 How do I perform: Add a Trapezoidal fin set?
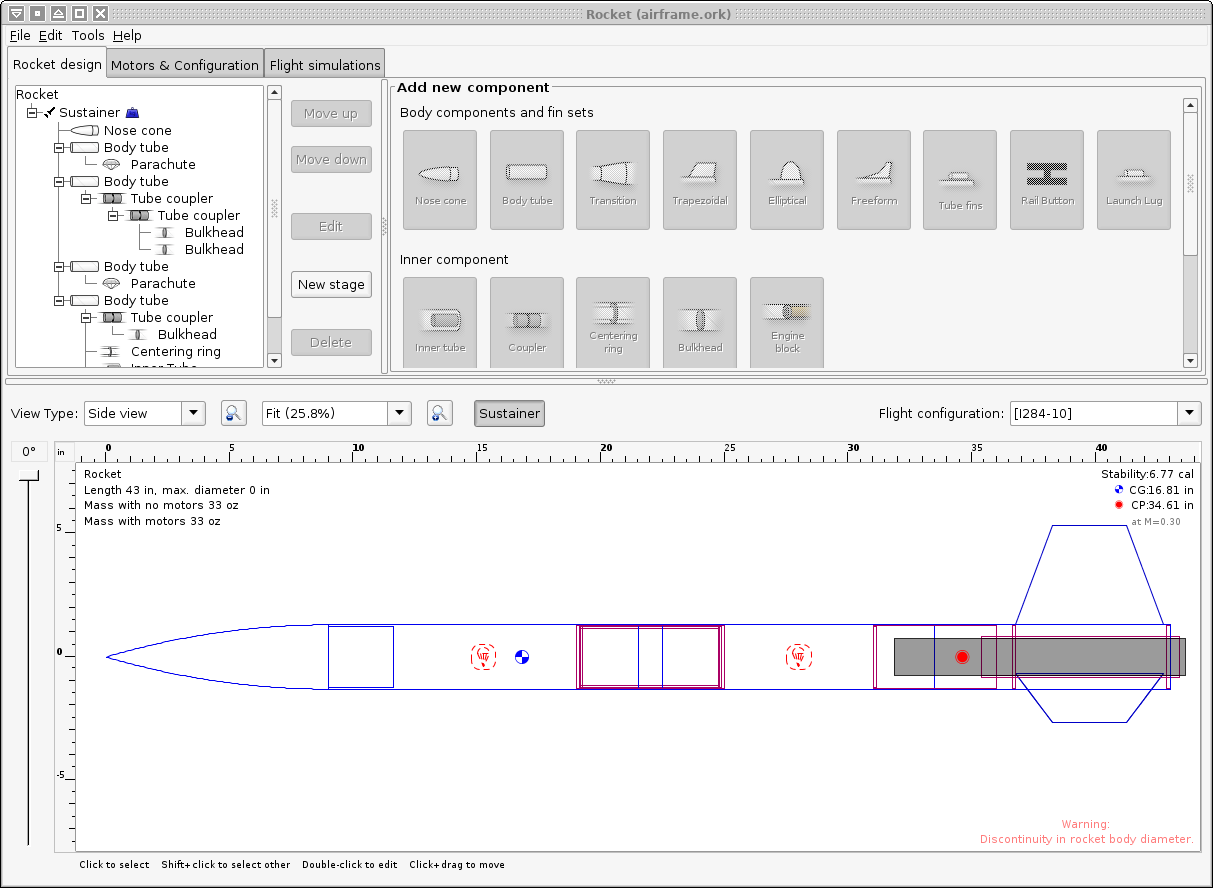[700, 180]
